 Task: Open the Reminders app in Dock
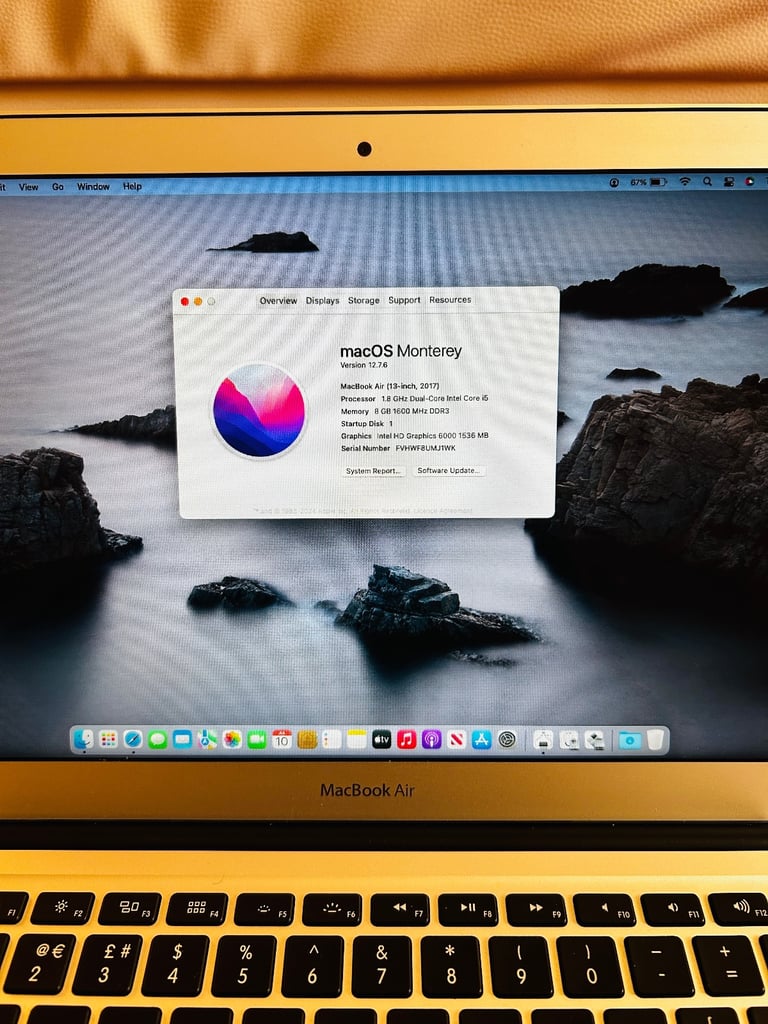tap(332, 739)
